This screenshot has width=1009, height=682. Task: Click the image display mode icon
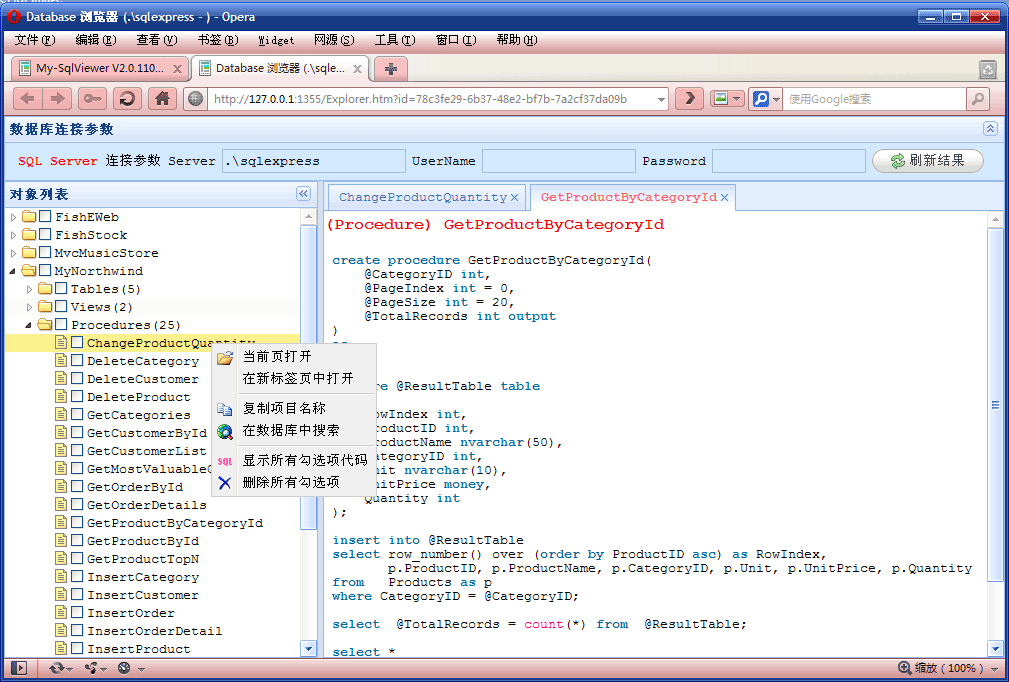point(721,98)
